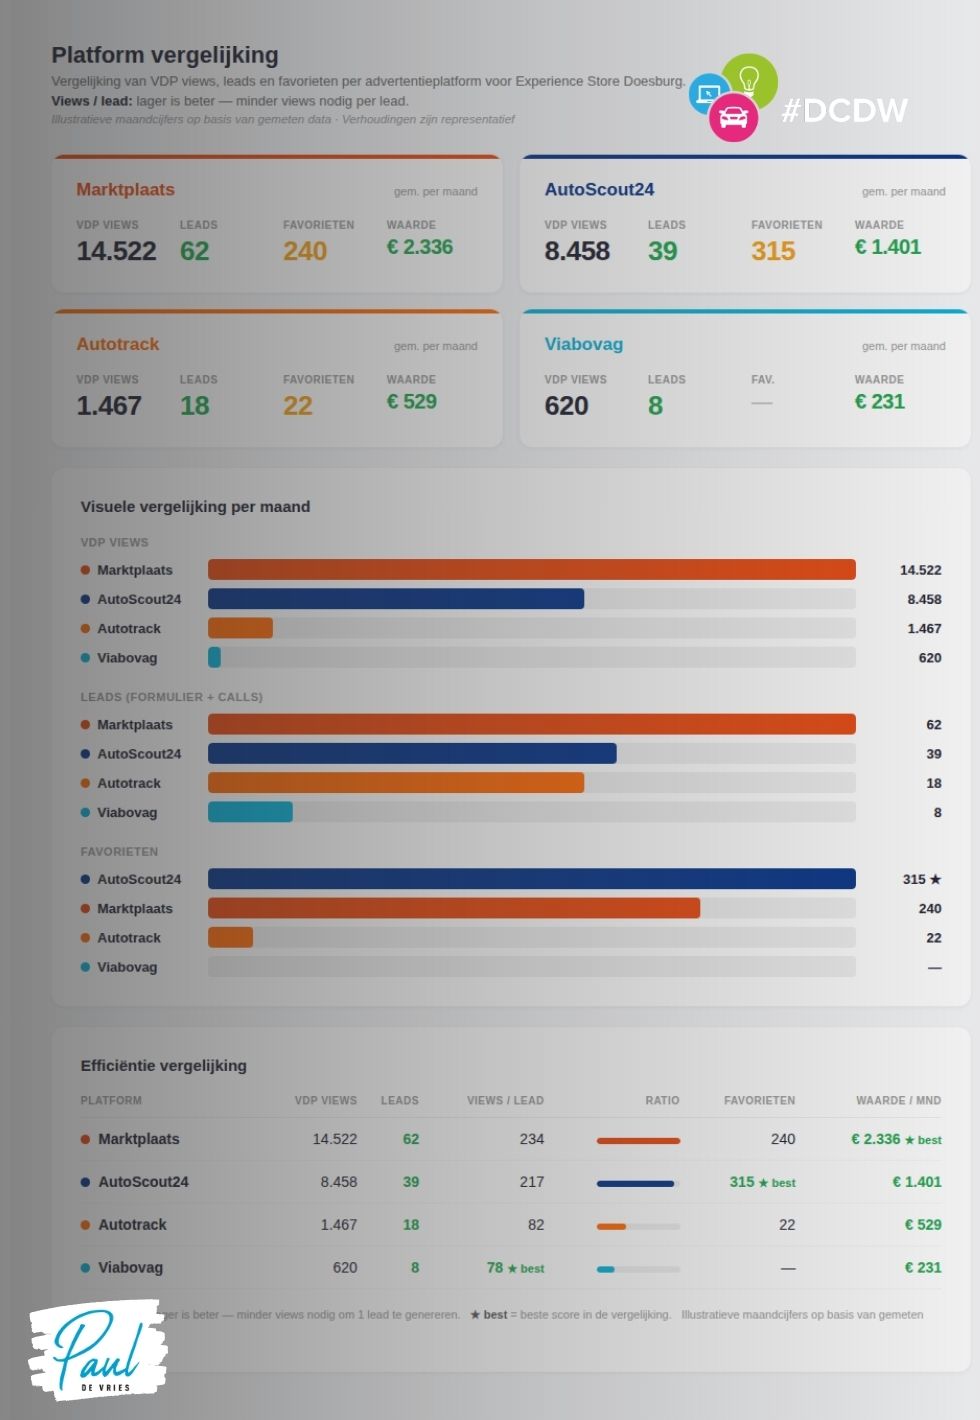Click the 234 views per lead for Marktplaats
Screen dimensions: 980x1420
coord(532,1139)
